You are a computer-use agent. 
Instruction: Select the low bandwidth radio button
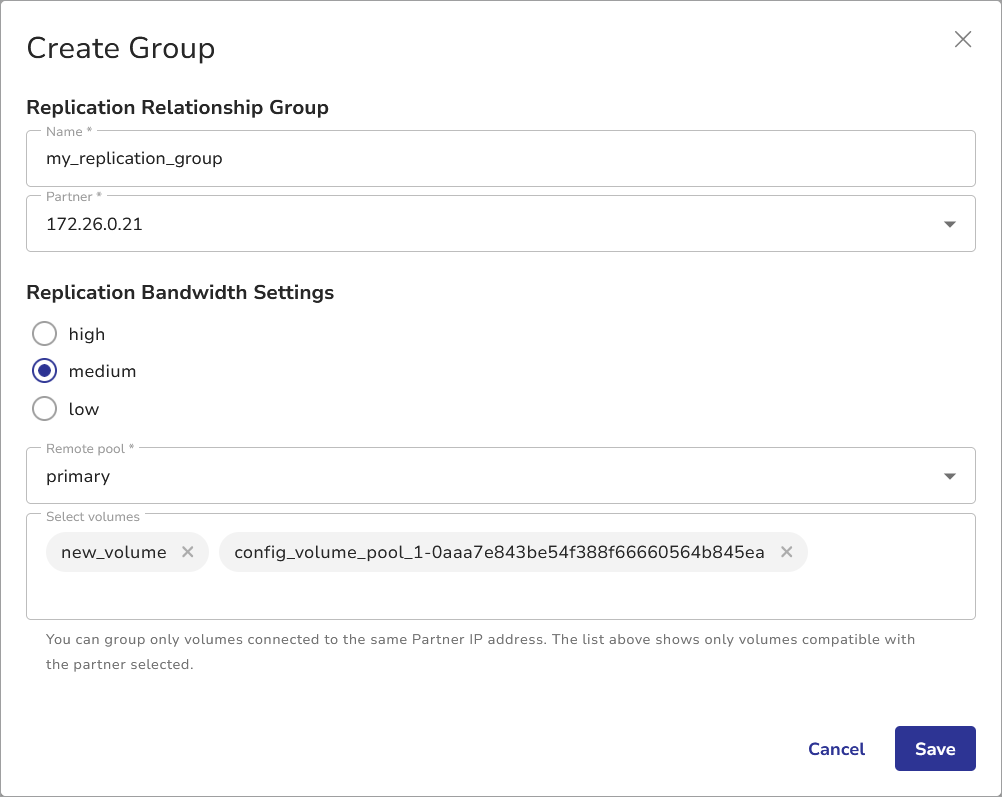click(45, 408)
